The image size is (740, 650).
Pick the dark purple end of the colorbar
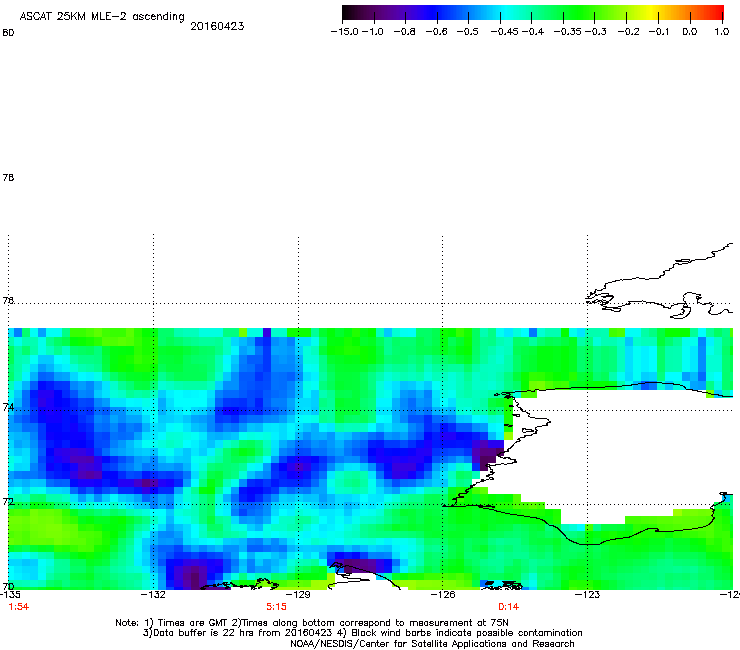point(352,13)
